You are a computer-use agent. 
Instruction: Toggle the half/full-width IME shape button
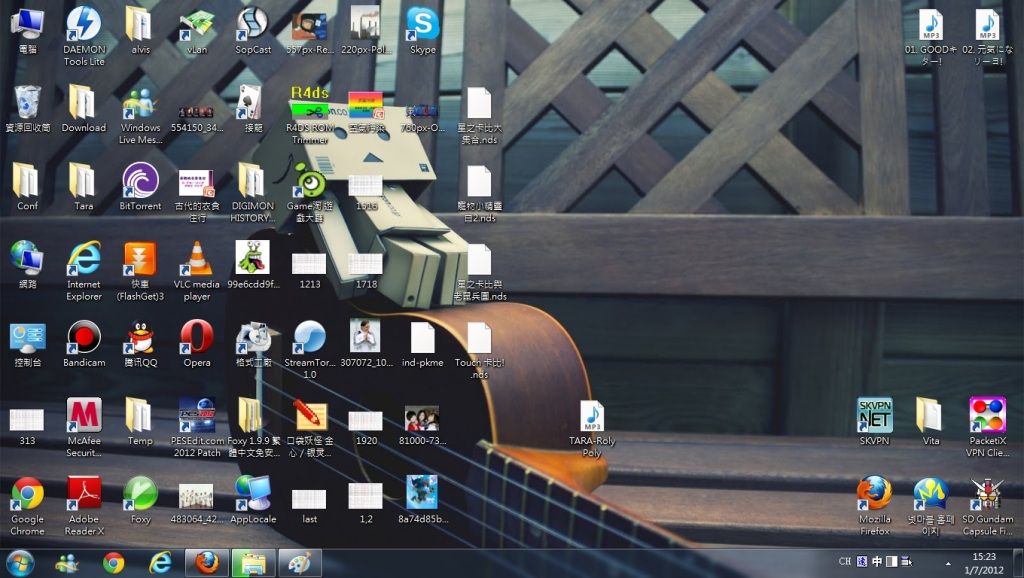[892, 562]
